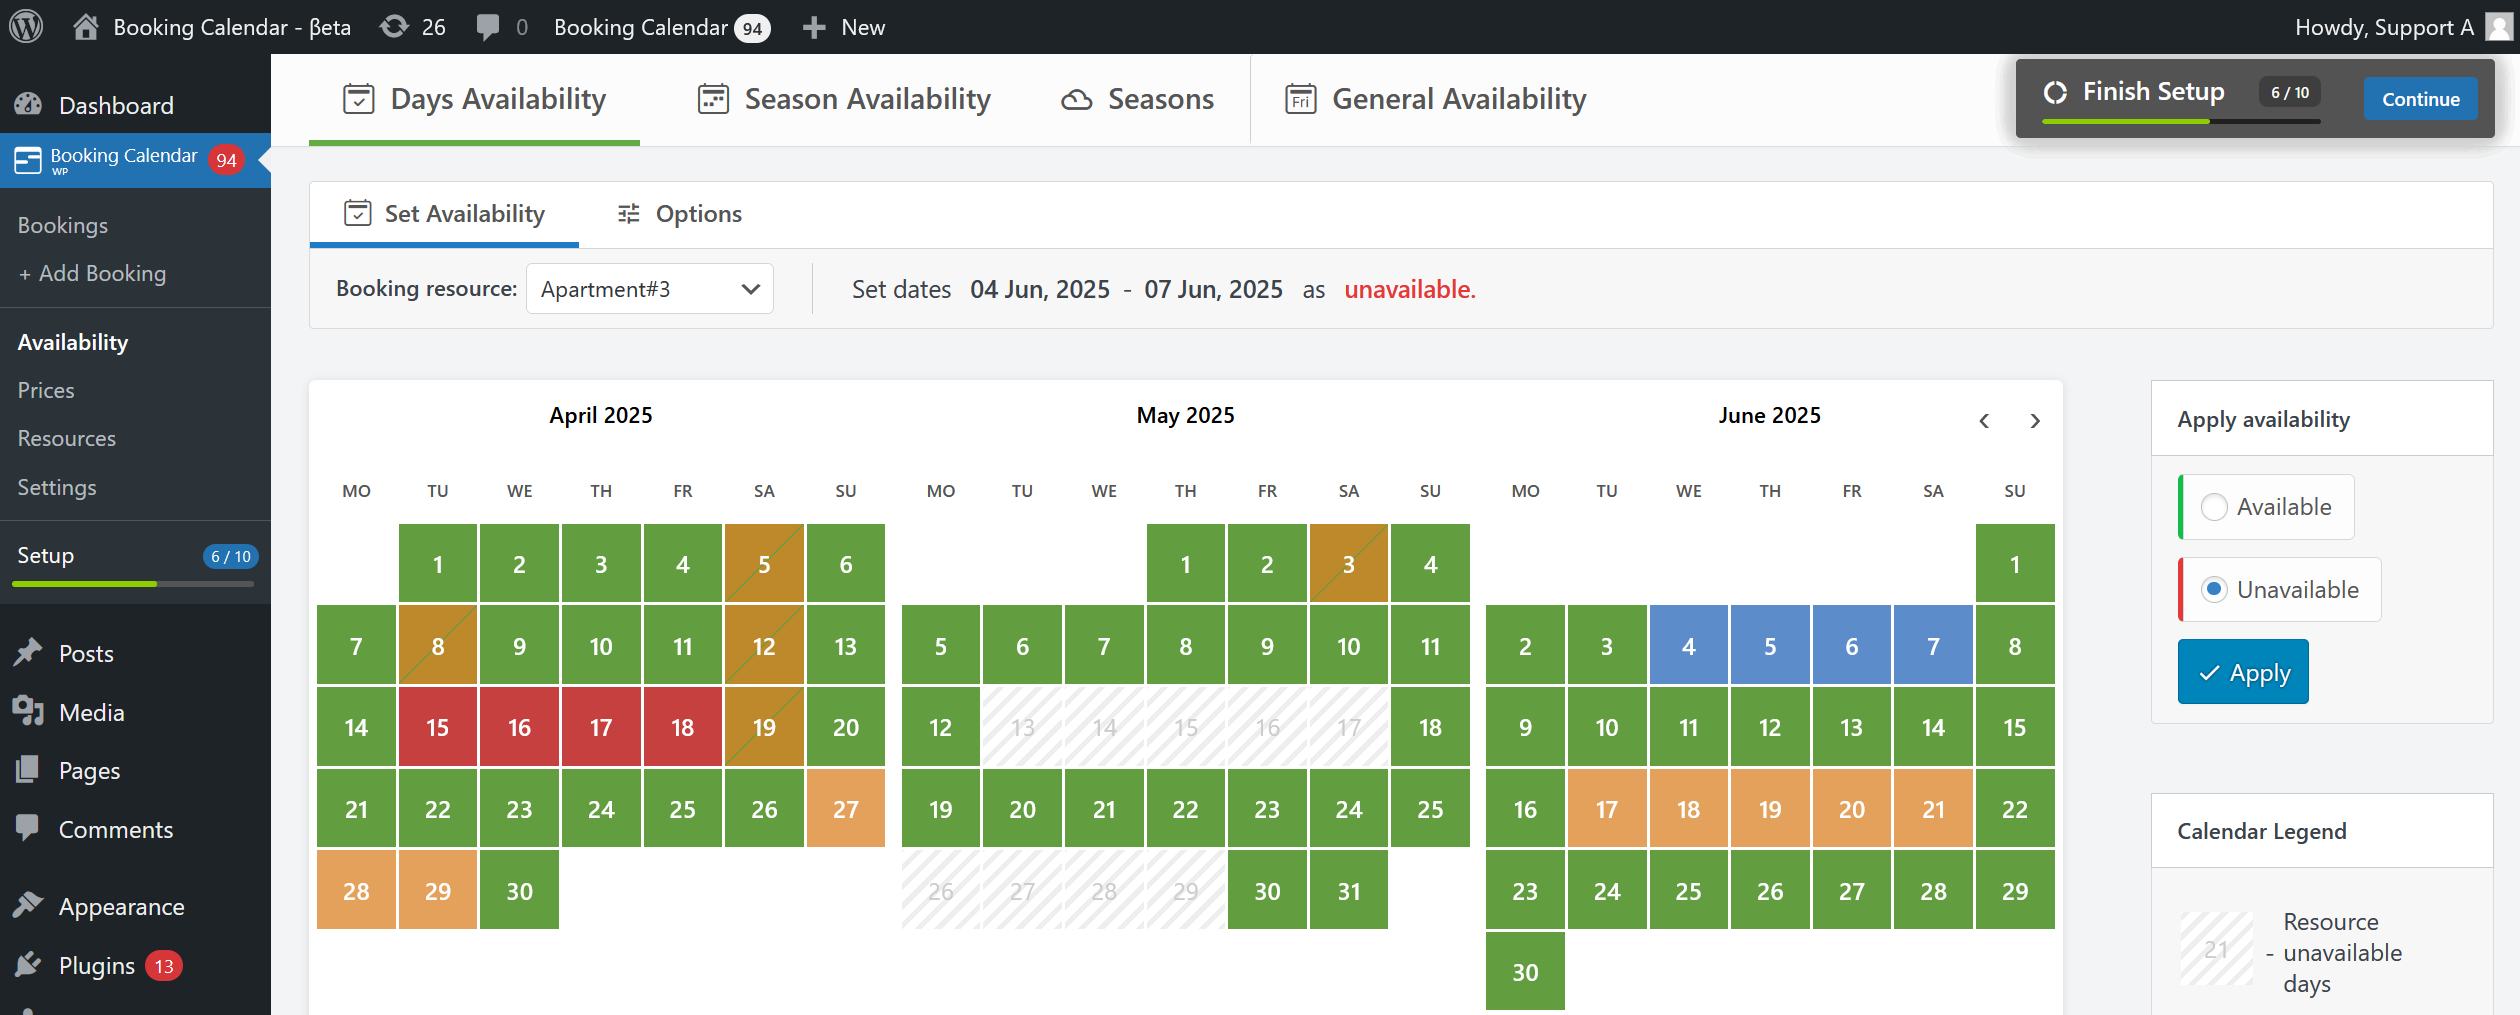Click the 07 Jun, 2025 end date text

pyautogui.click(x=1213, y=289)
